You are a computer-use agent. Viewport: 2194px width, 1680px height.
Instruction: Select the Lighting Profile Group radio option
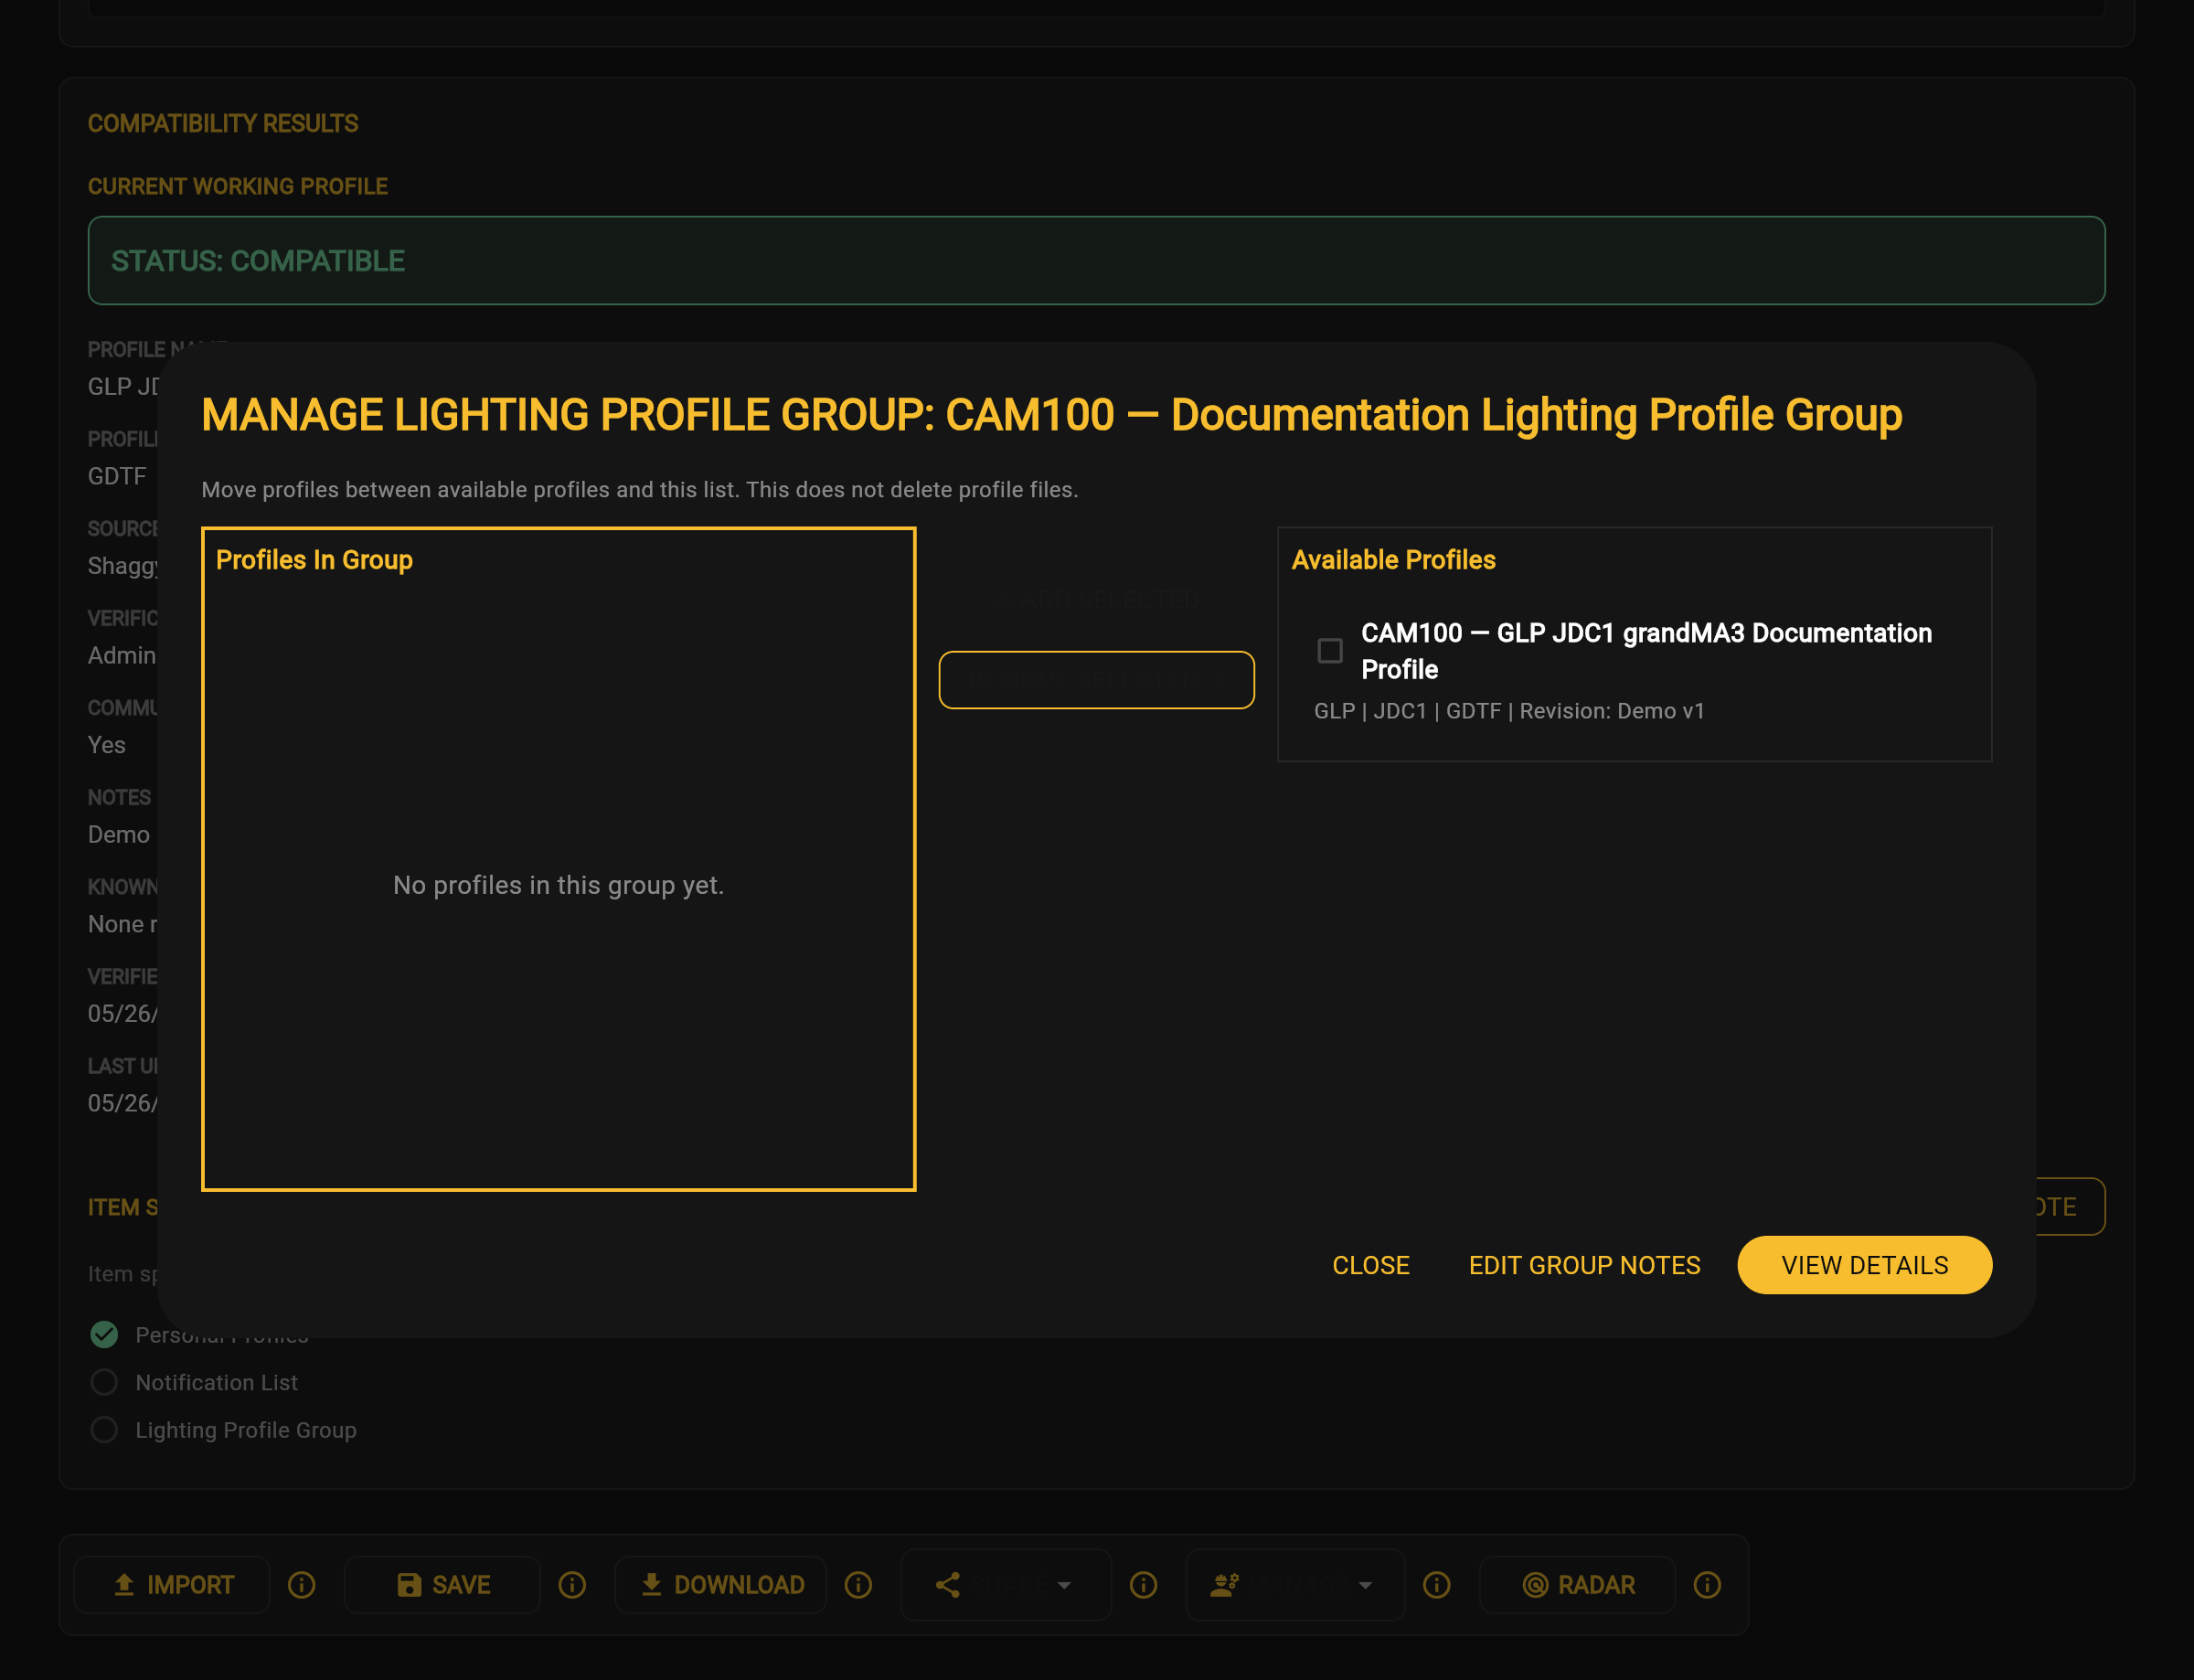[104, 1430]
